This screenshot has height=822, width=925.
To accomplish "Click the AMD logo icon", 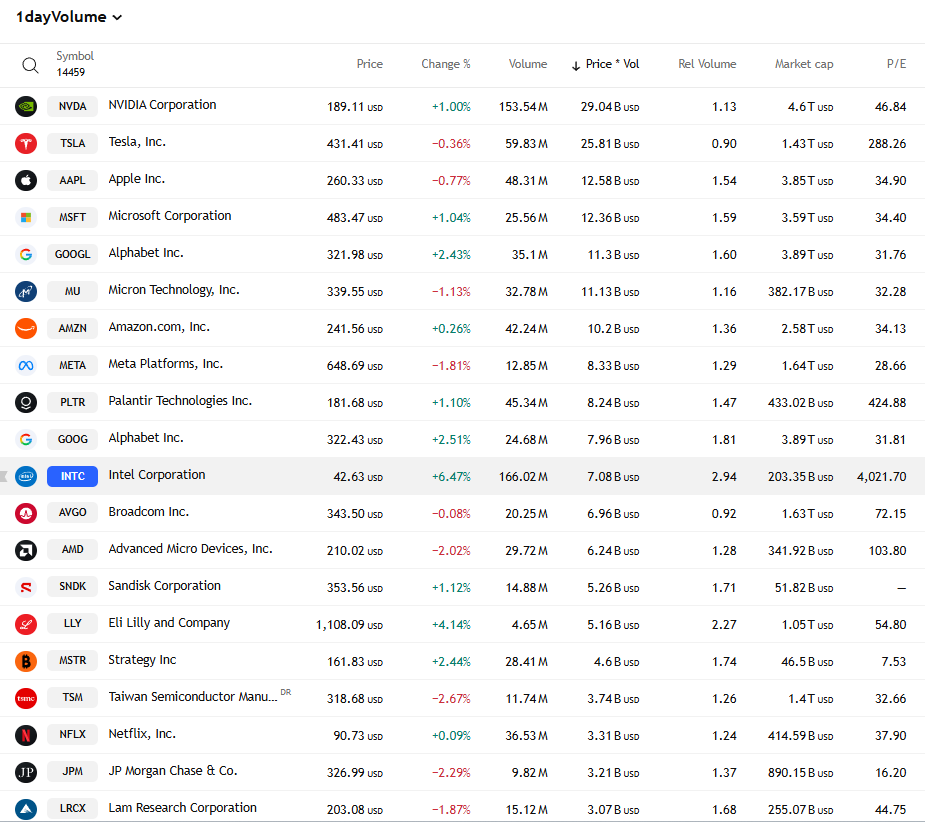I will coord(26,550).
